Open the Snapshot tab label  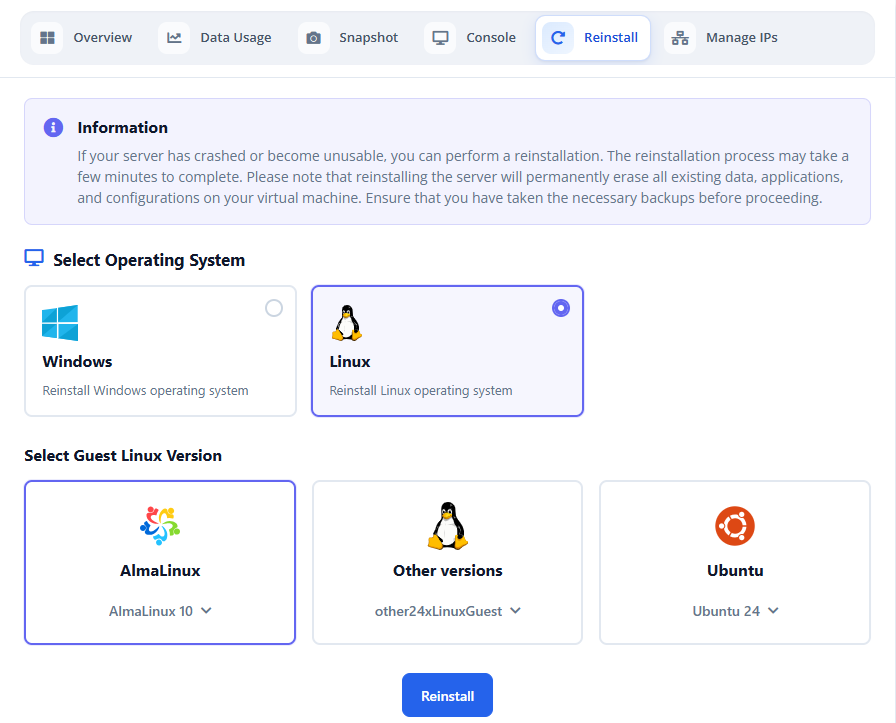(369, 38)
